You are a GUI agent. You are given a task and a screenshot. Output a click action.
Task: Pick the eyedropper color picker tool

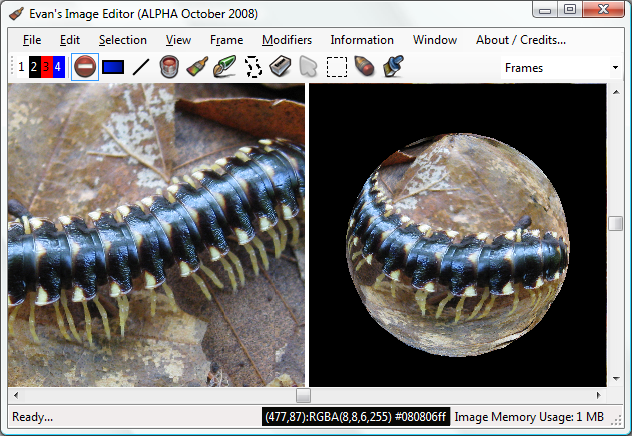click(x=393, y=66)
